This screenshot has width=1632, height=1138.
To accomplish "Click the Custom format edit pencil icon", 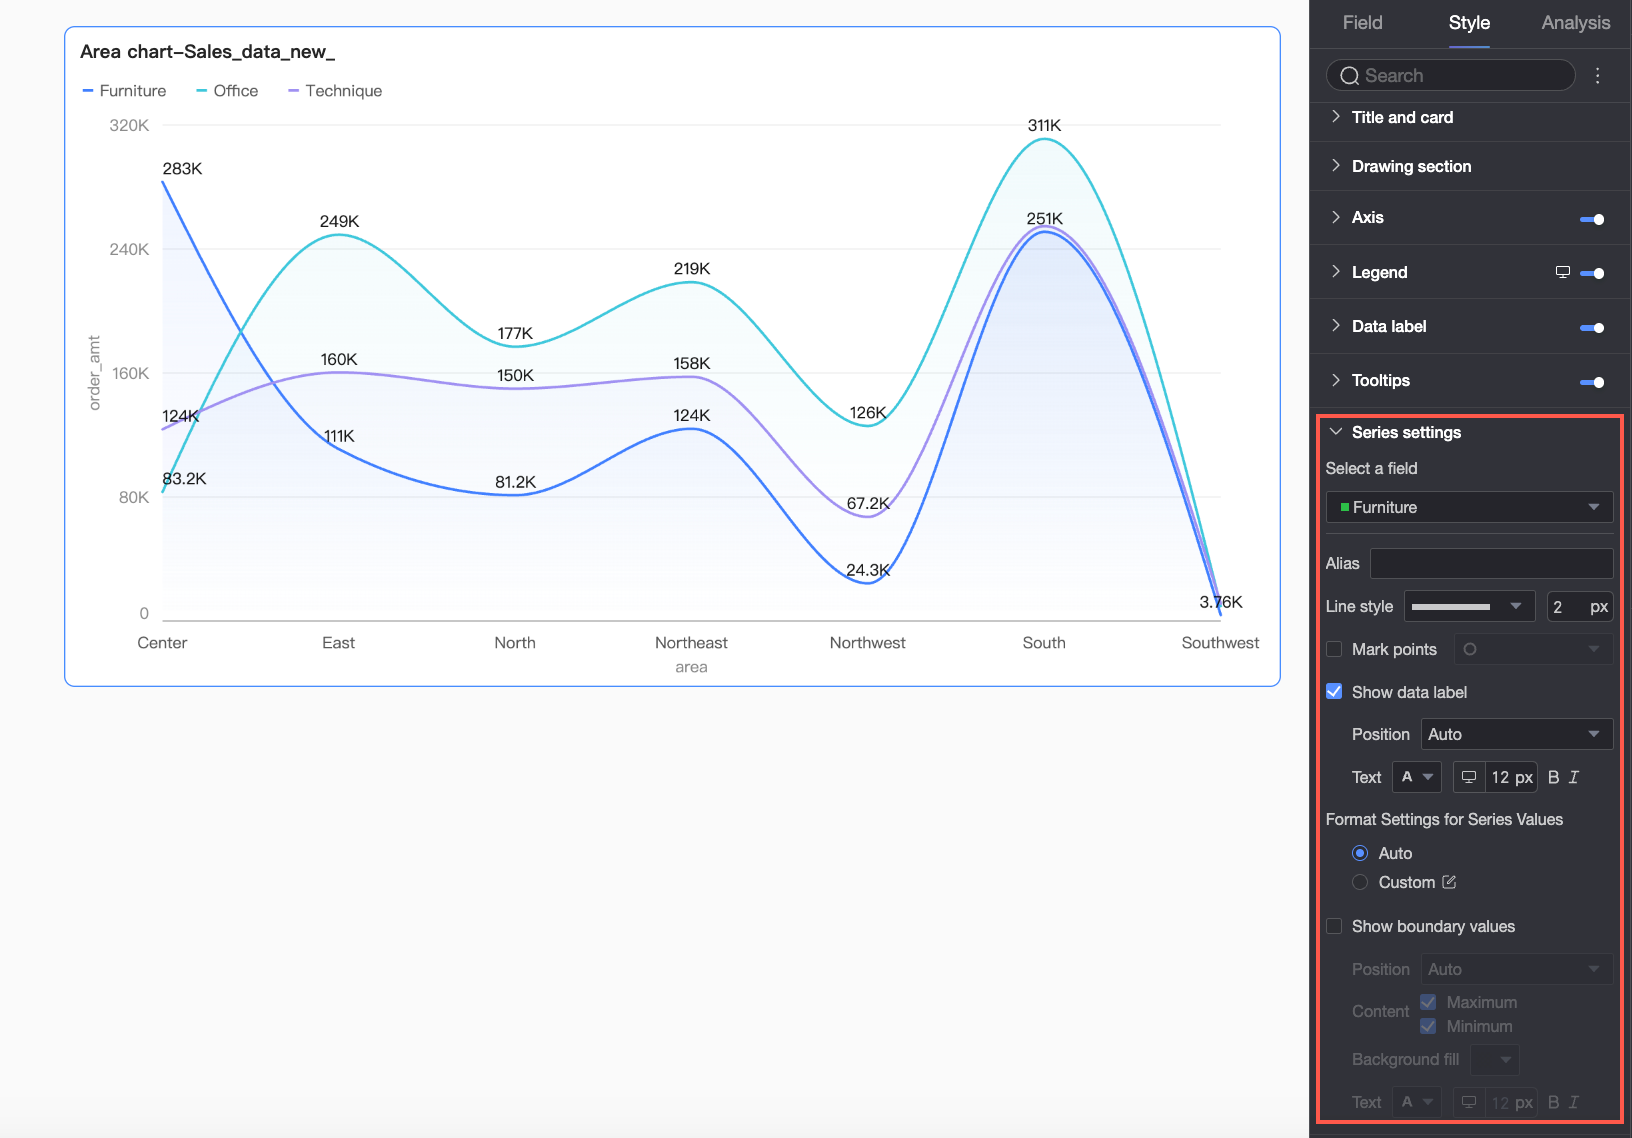I will (x=1449, y=882).
